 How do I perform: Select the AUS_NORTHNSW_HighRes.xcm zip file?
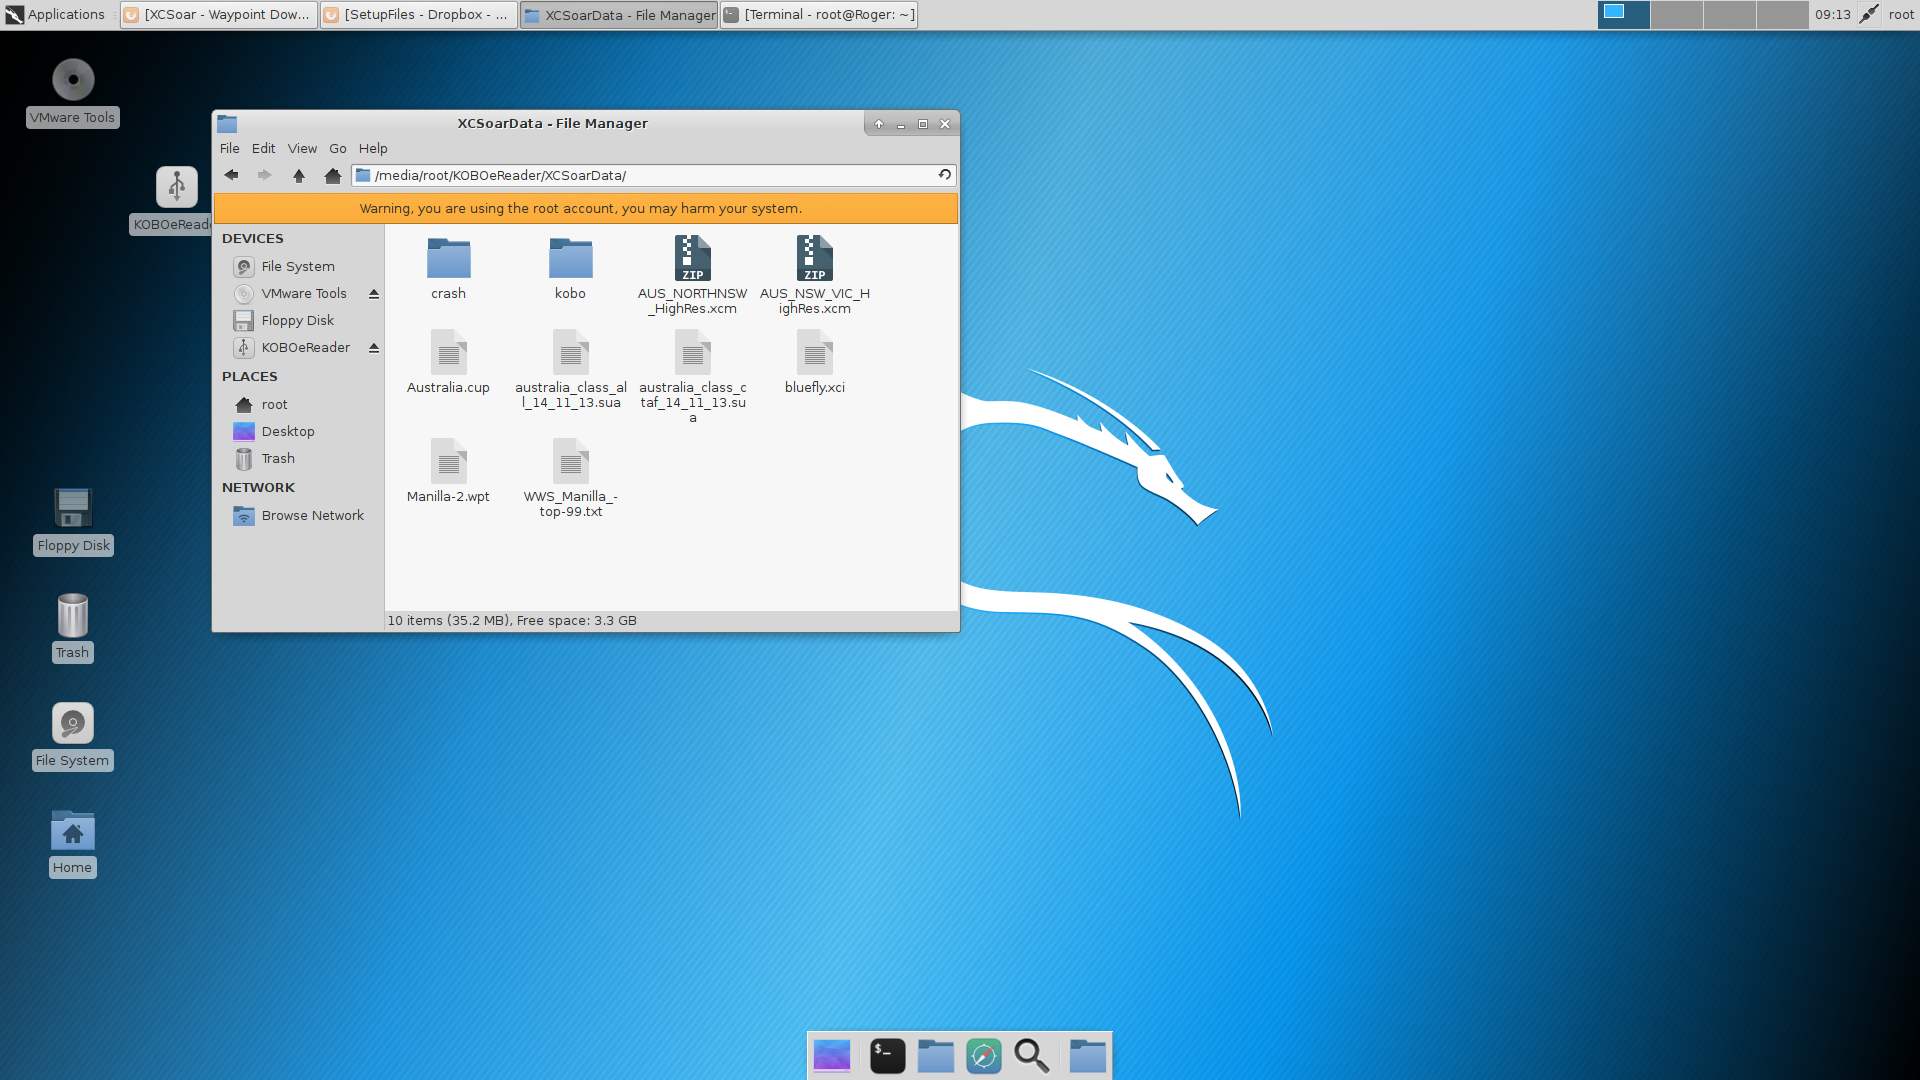tap(692, 259)
